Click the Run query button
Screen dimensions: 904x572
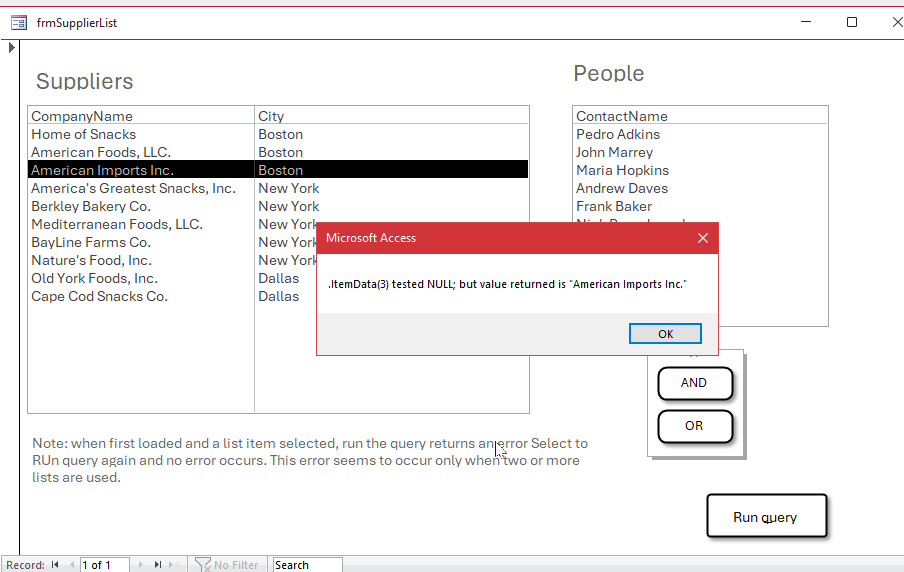766,517
